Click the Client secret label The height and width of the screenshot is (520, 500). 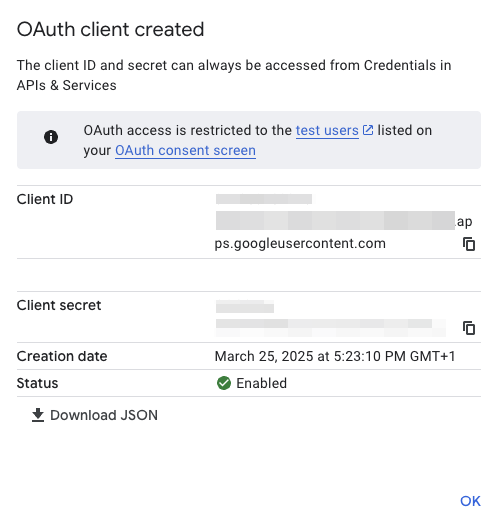click(x=59, y=305)
